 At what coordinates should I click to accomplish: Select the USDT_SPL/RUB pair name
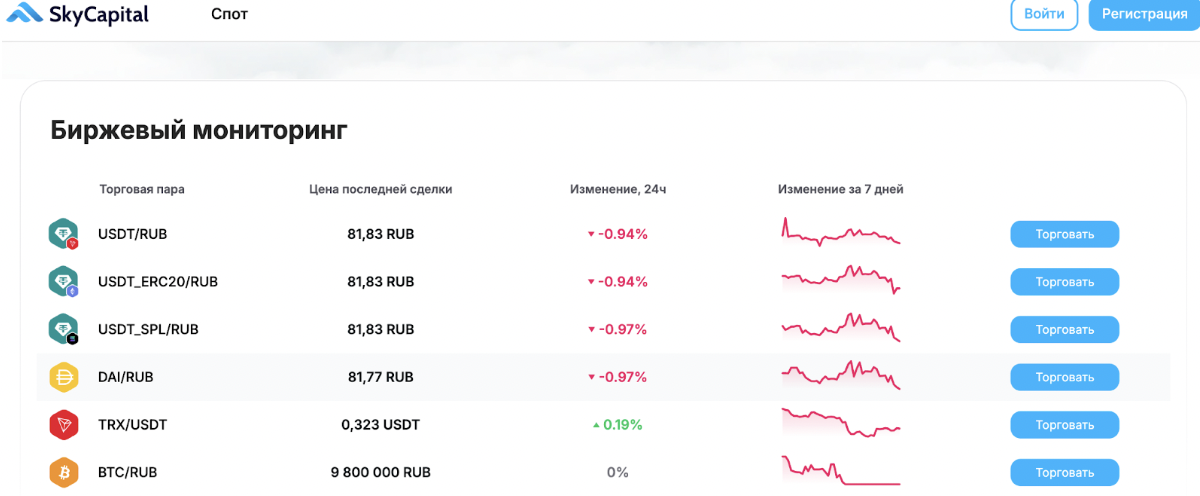148,329
